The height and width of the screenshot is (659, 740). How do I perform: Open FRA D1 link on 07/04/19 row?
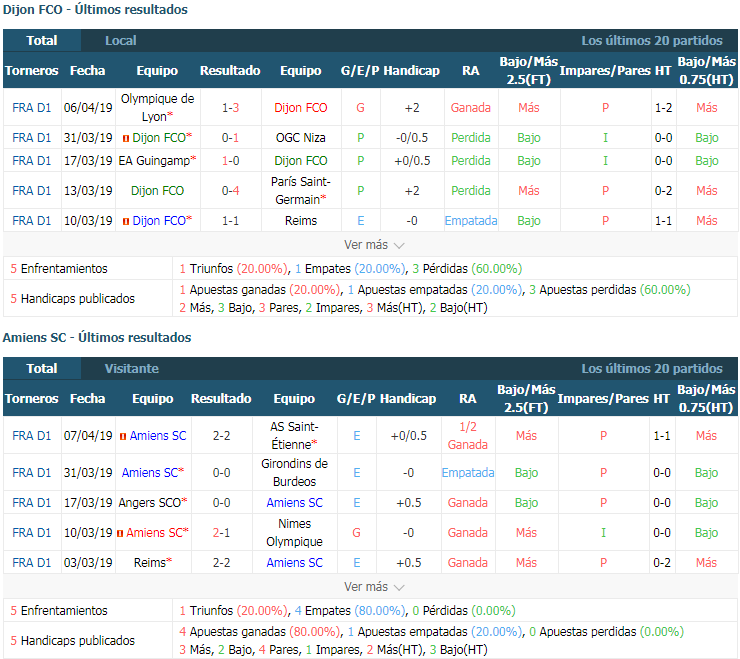pos(32,436)
